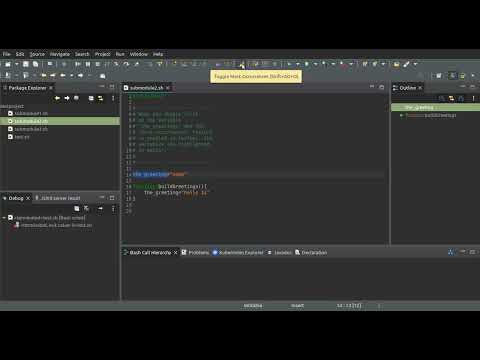Open the Help menu
The width and height of the screenshot is (480, 360).
point(158,54)
